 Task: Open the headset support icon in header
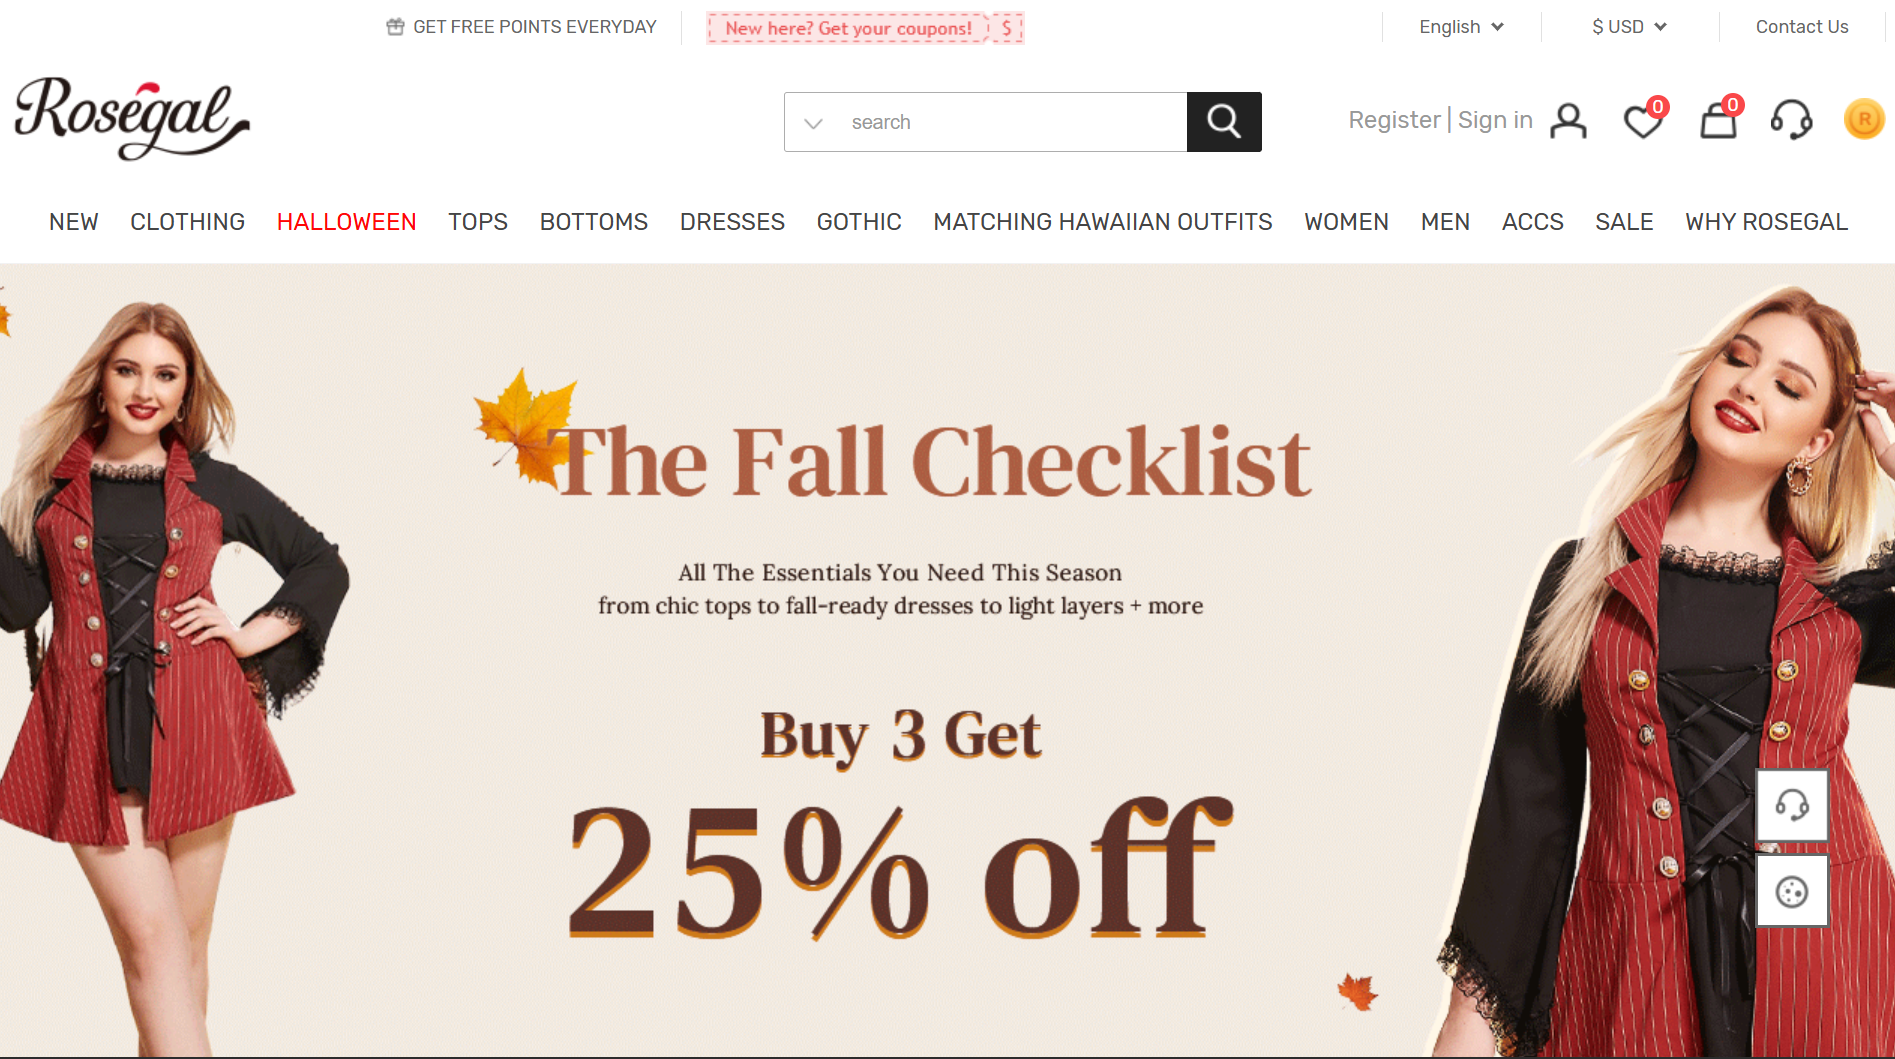(1791, 120)
